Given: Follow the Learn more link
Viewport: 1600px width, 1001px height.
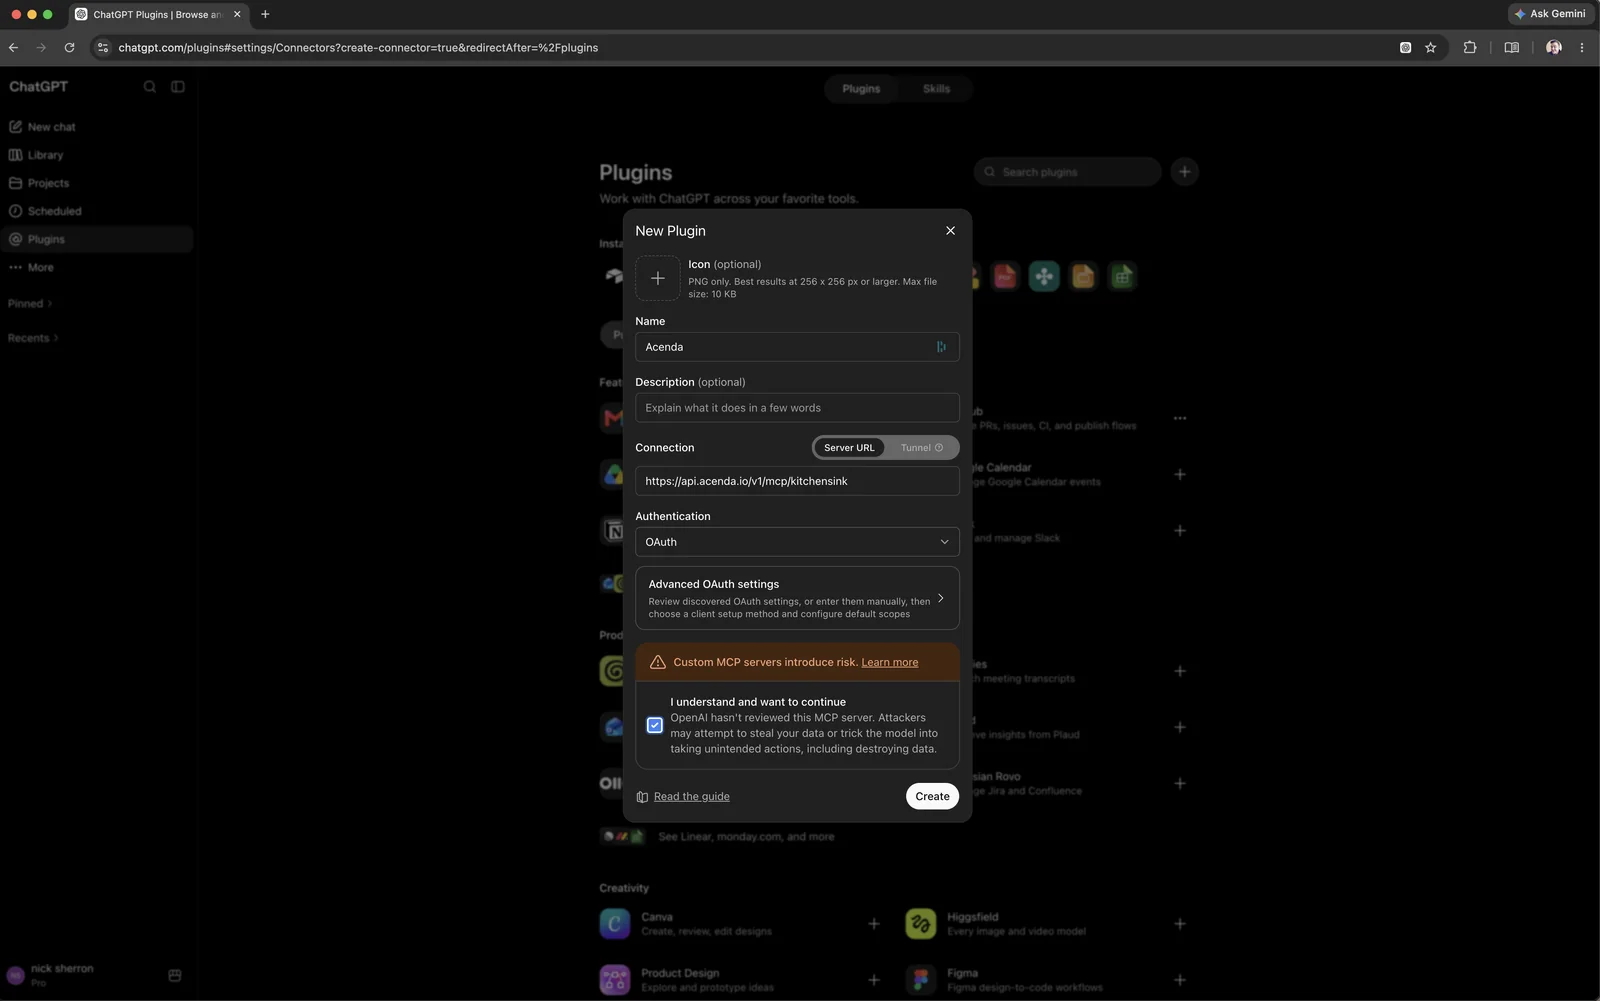Looking at the screenshot, I should (889, 662).
